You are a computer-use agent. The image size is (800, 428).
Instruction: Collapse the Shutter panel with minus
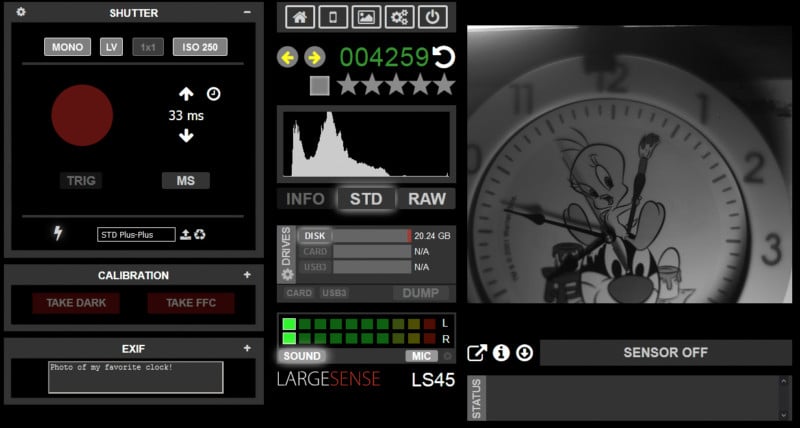coord(247,12)
